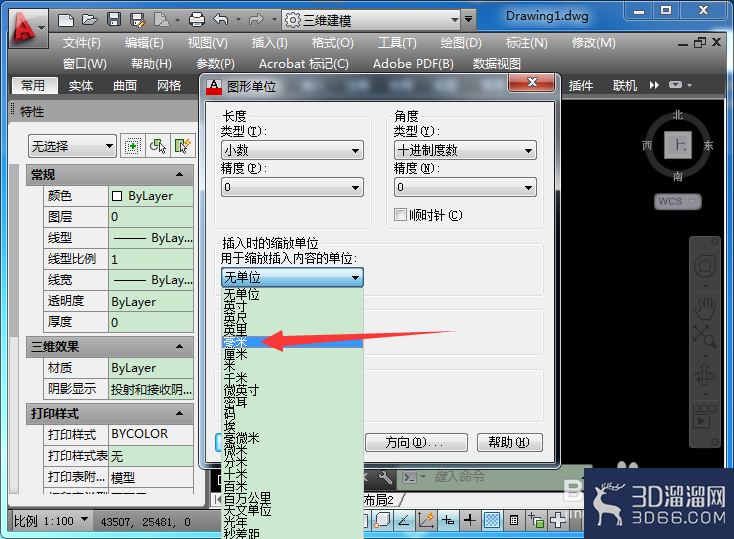
Task: Click the 布局2 layout tab
Action: 378,500
